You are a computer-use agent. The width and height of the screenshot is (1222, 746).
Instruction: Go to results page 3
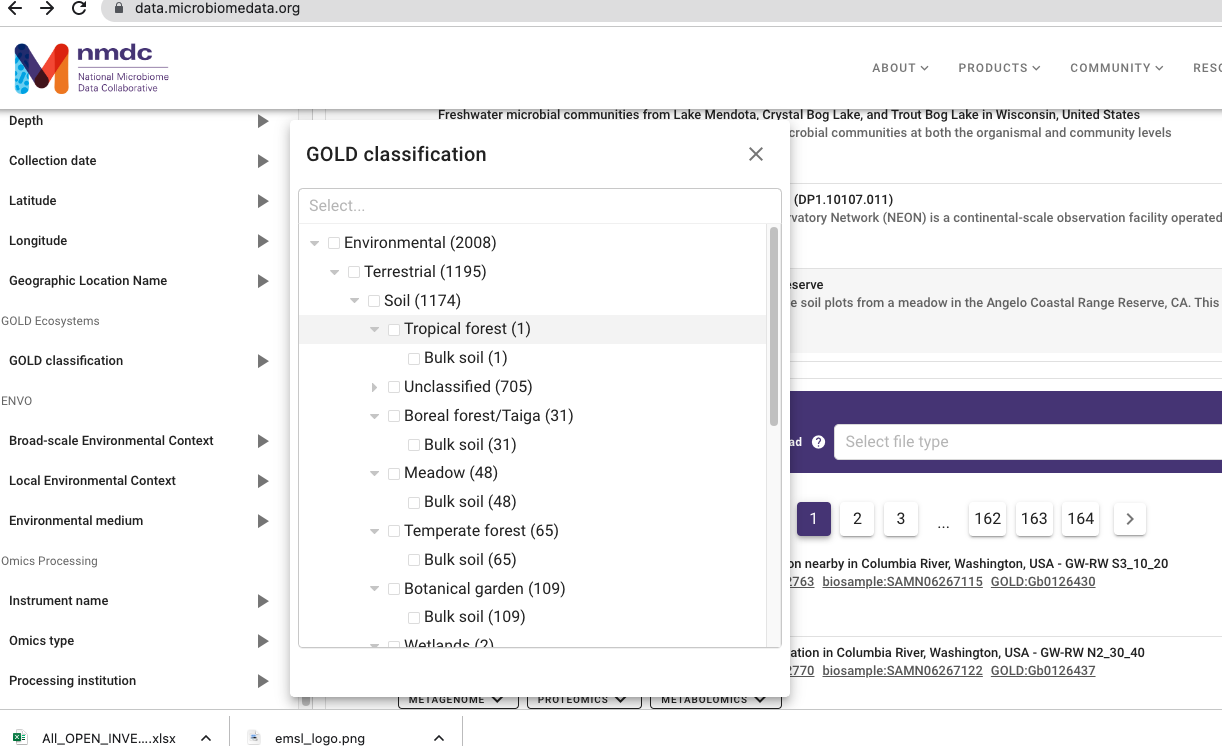coord(899,518)
